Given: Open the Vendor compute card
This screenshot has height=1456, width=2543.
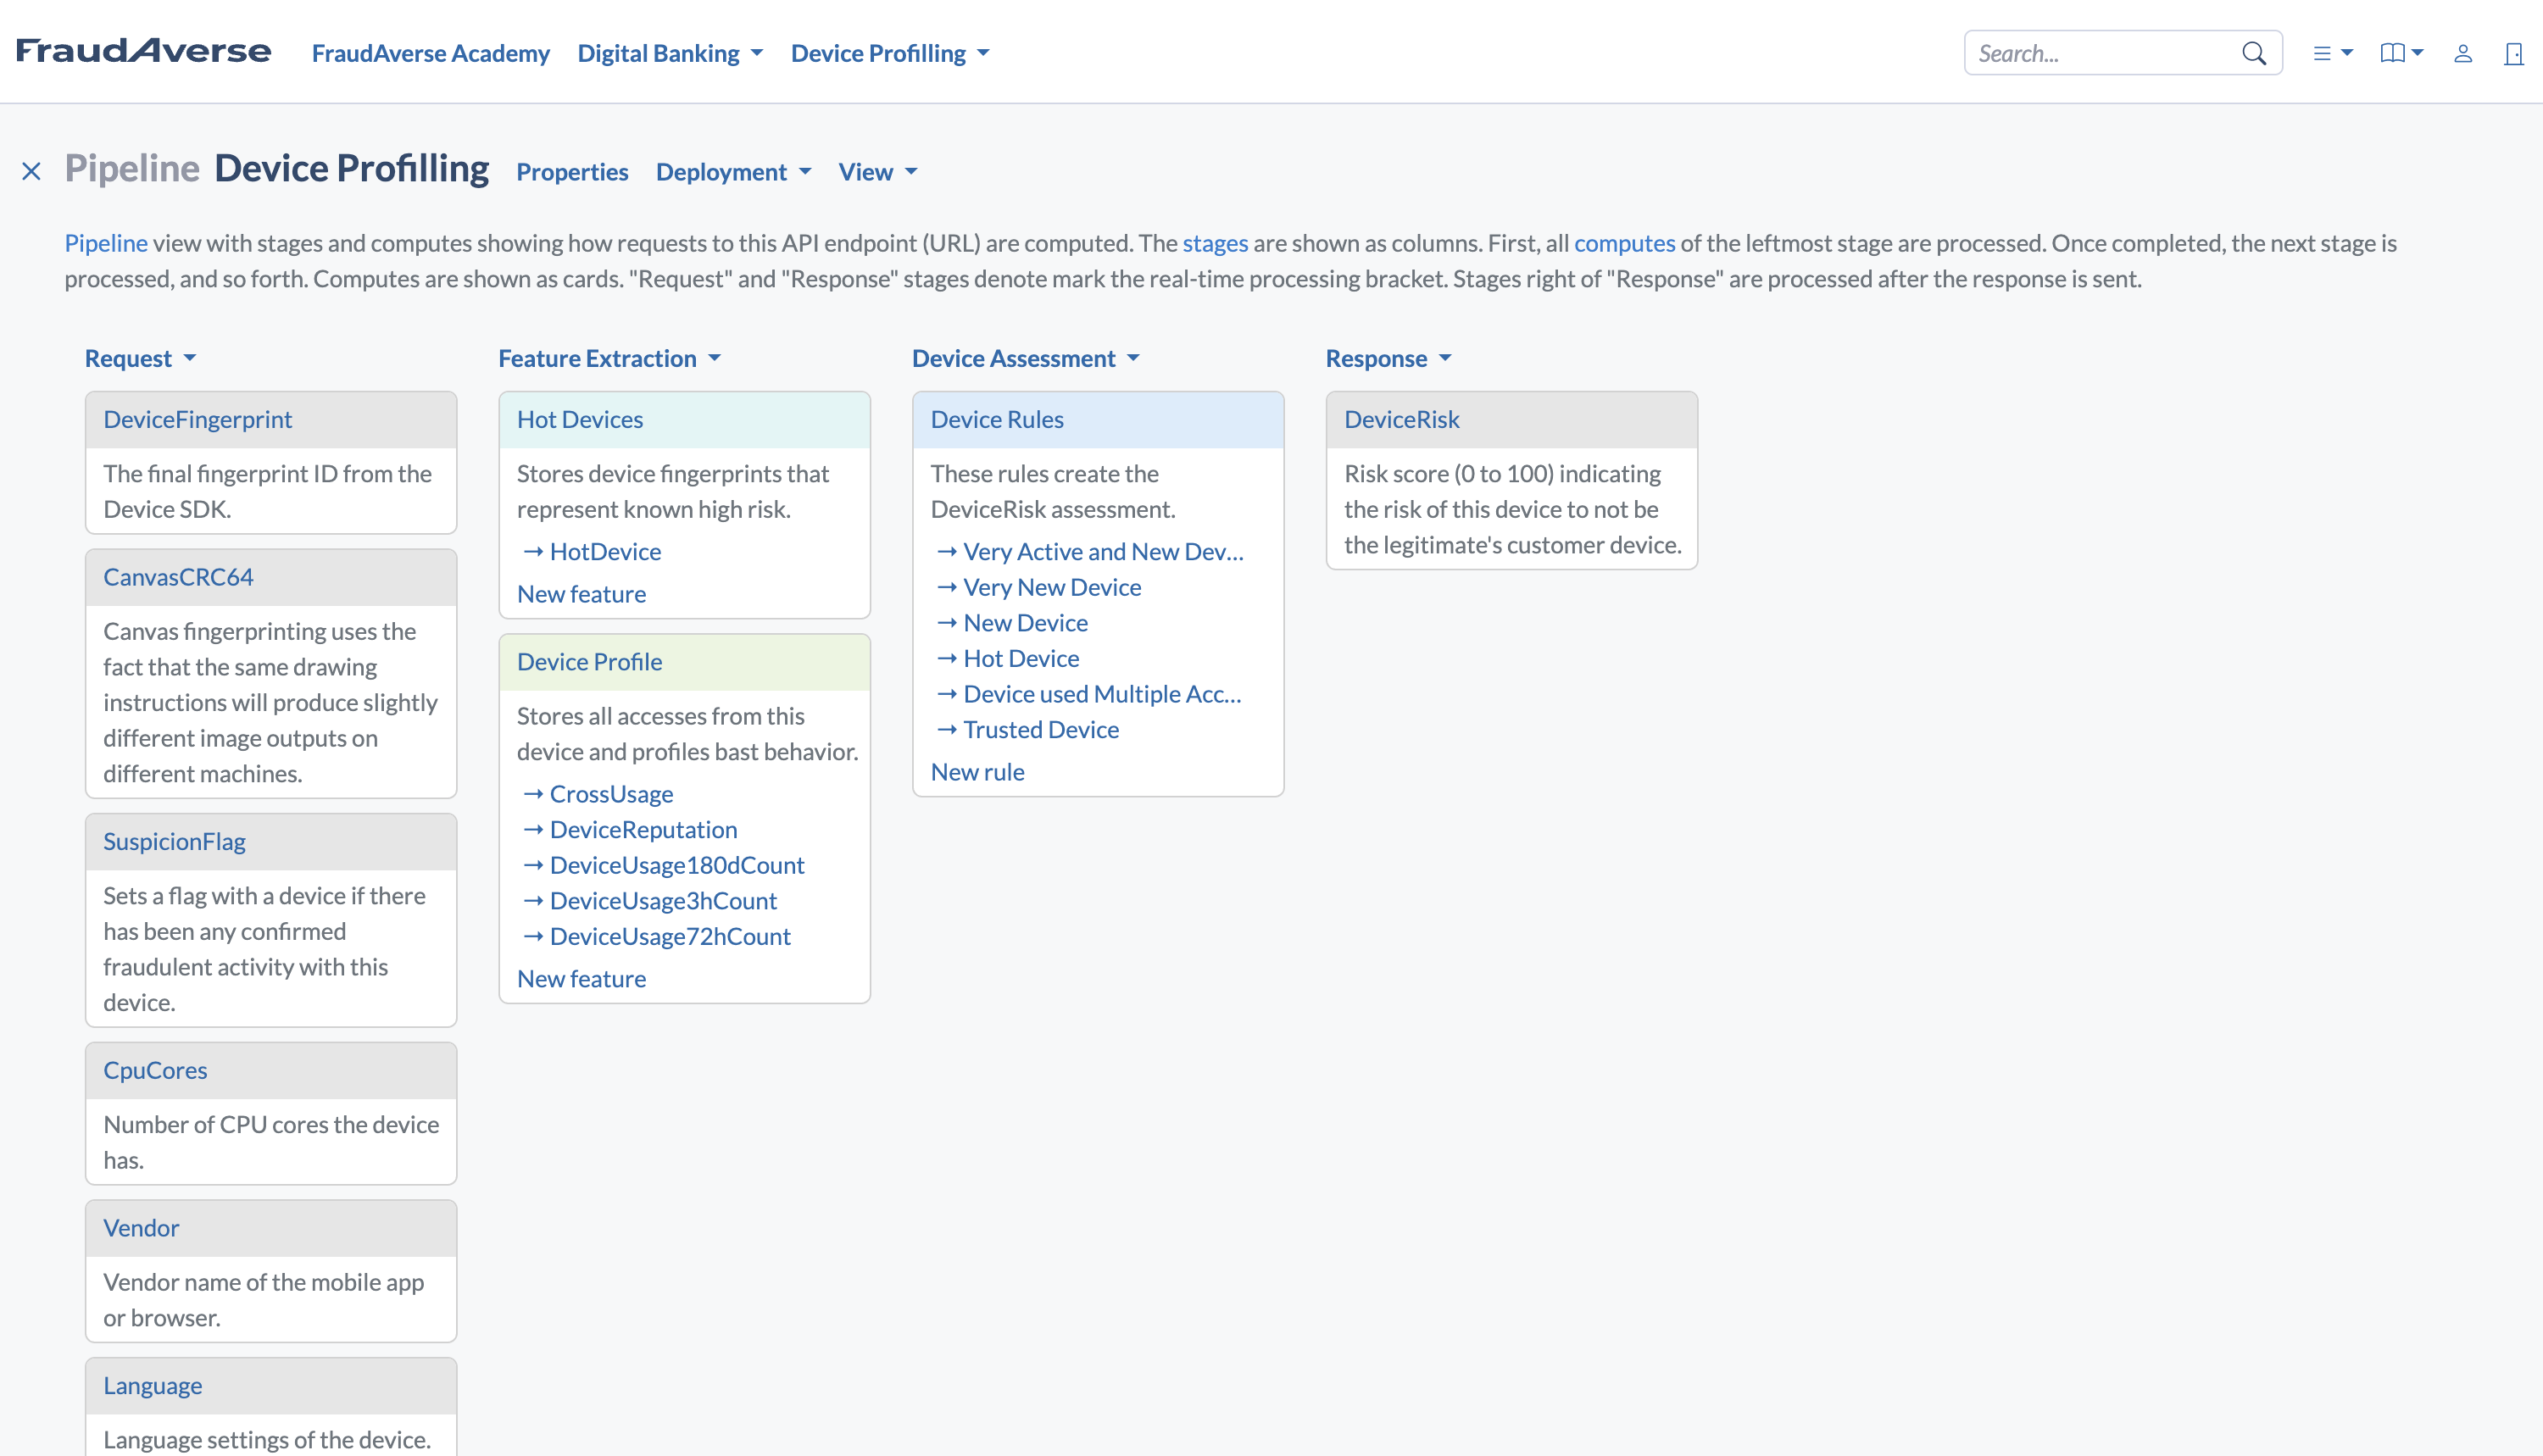Looking at the screenshot, I should [141, 1228].
